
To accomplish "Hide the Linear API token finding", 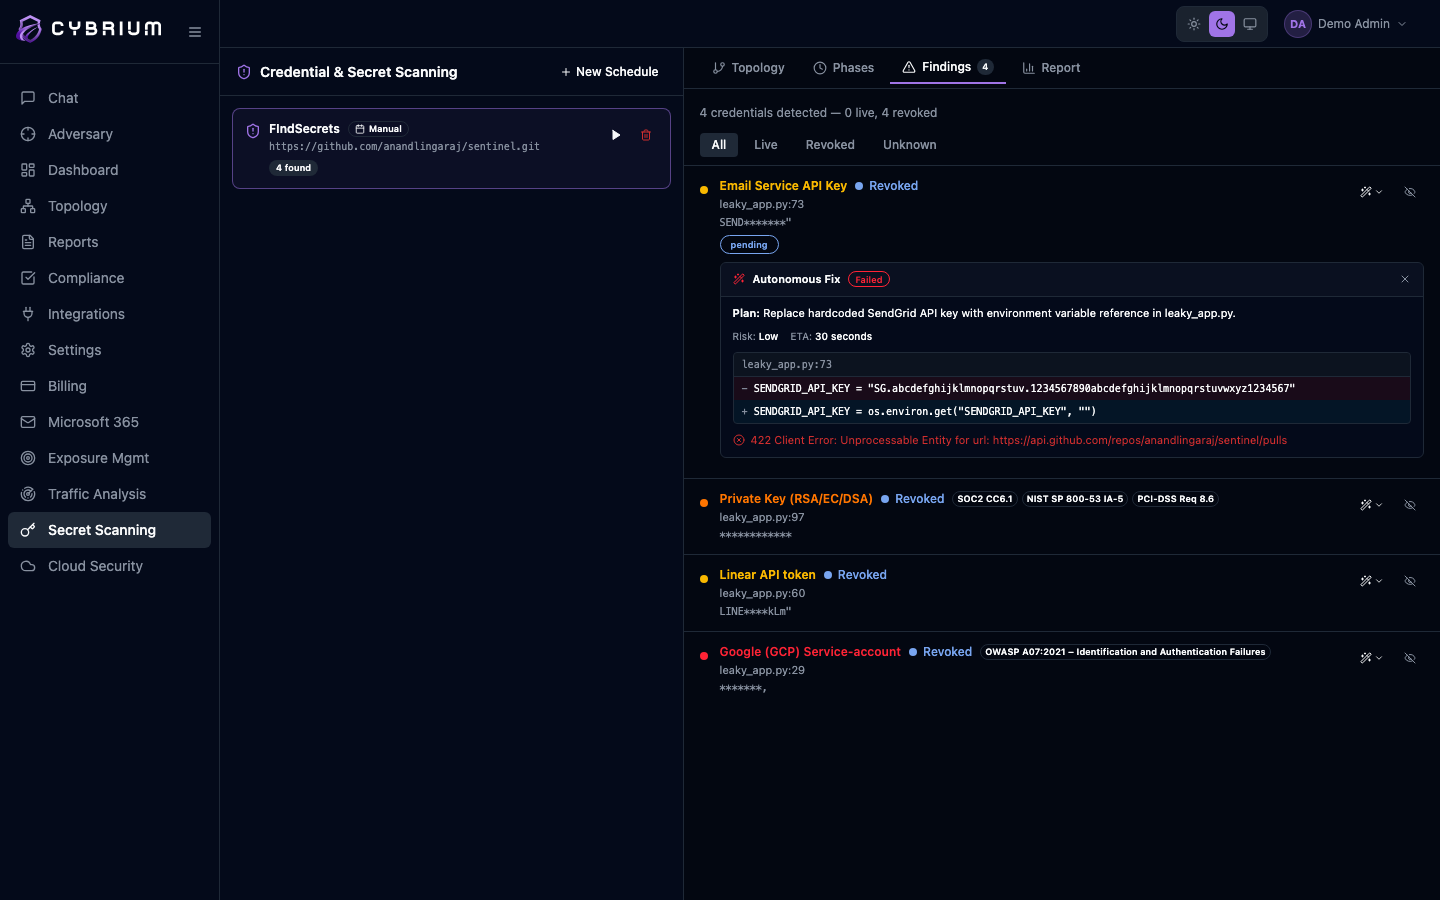I will (1410, 581).
